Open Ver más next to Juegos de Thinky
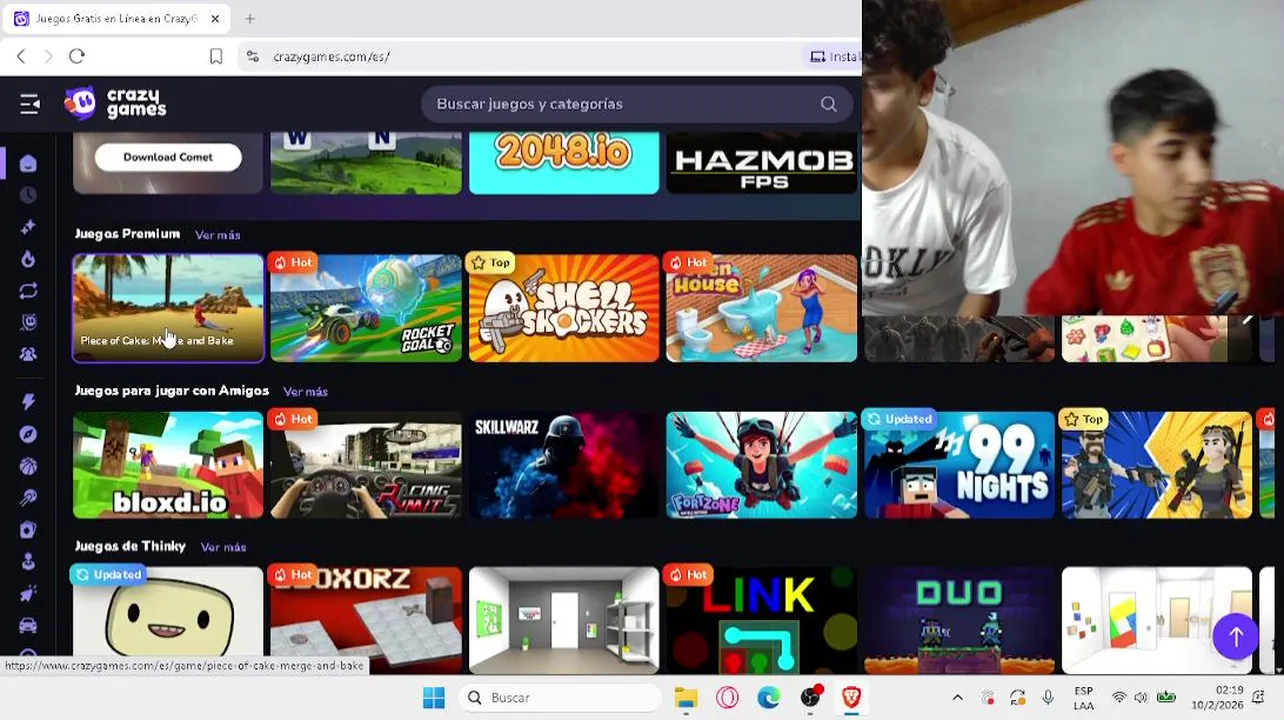 click(x=223, y=547)
